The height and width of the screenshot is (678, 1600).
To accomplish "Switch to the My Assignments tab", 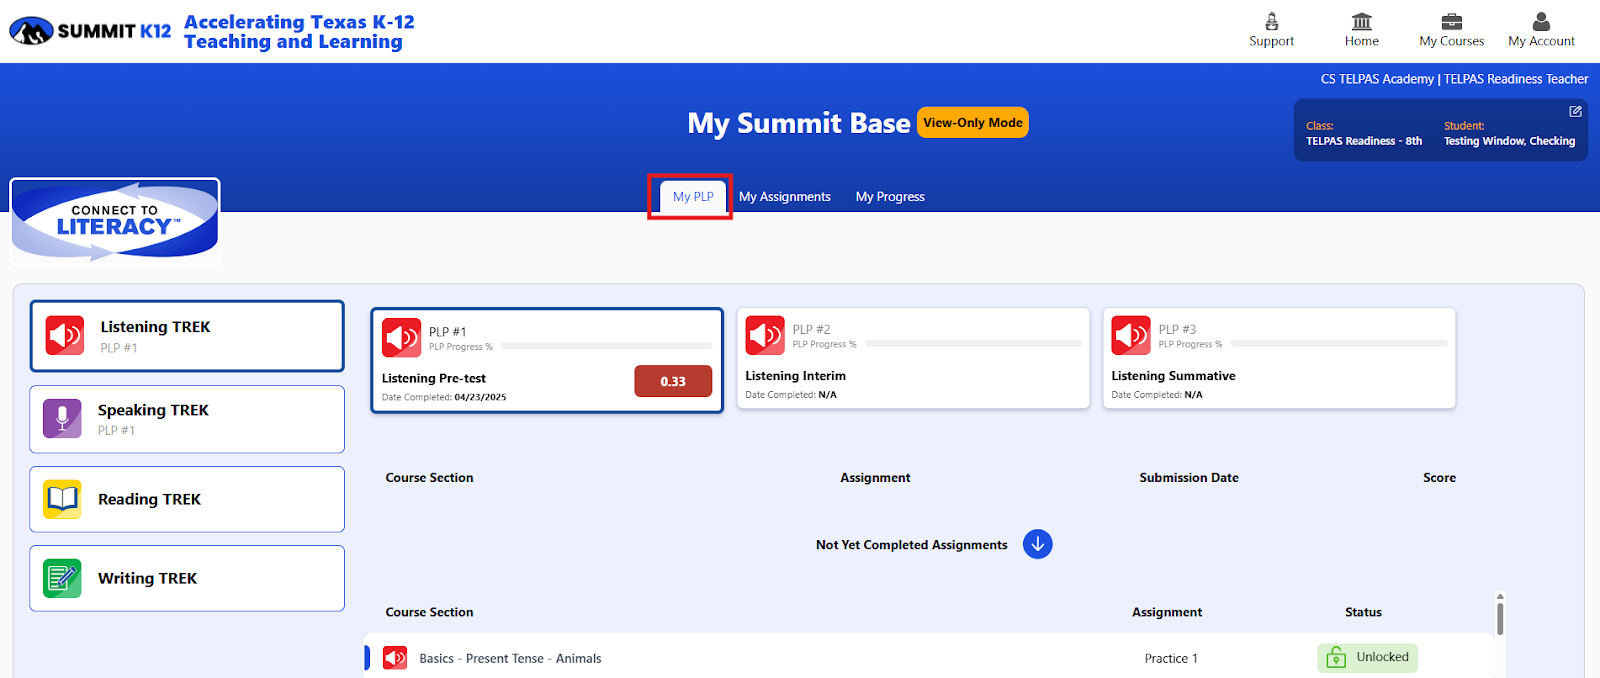I will click(x=785, y=197).
